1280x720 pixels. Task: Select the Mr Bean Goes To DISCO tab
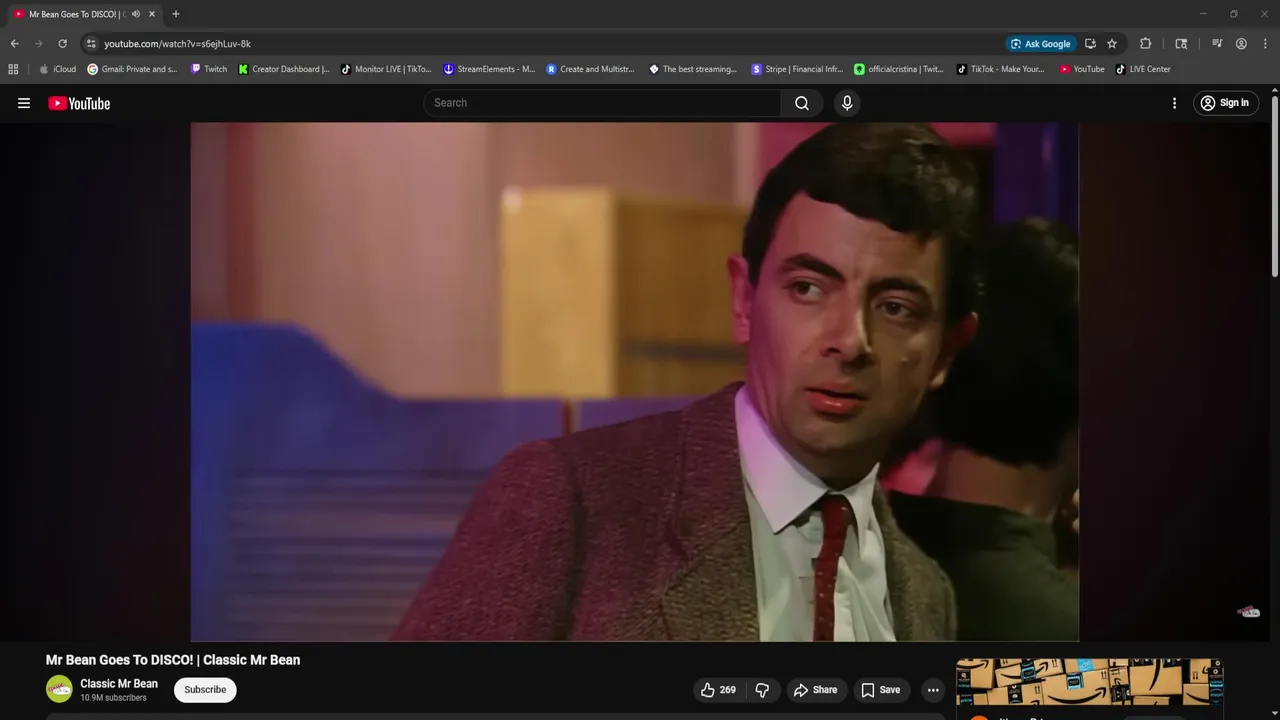[x=76, y=14]
